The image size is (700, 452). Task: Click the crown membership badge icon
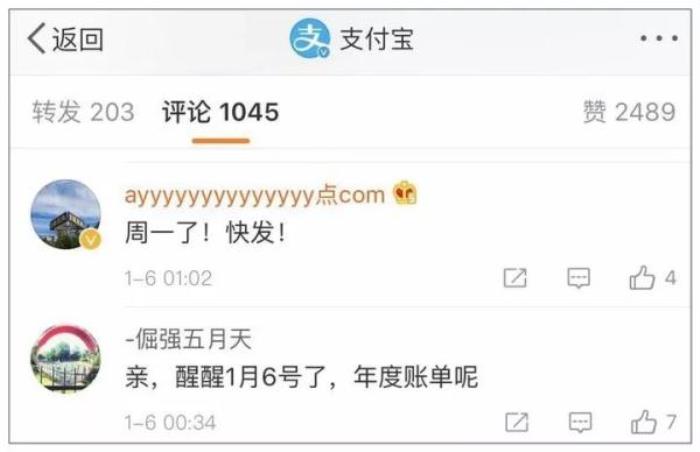(405, 193)
